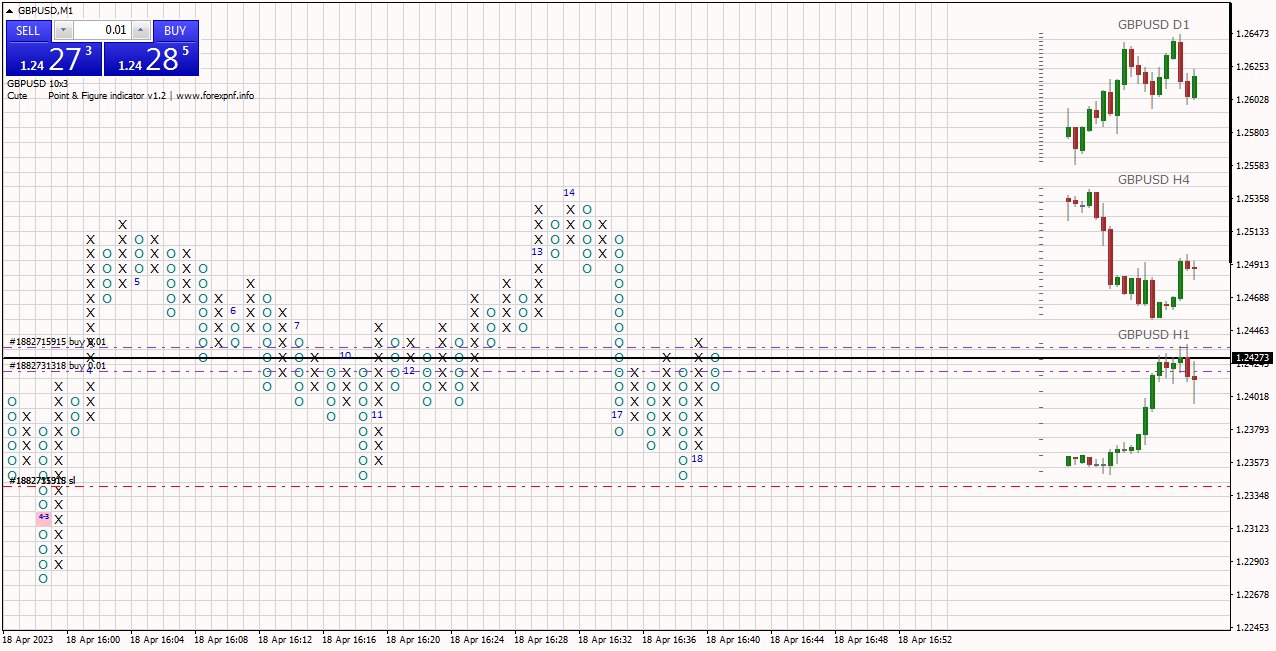Click the Point & Figure indicator v1.2 text

[x=107, y=96]
